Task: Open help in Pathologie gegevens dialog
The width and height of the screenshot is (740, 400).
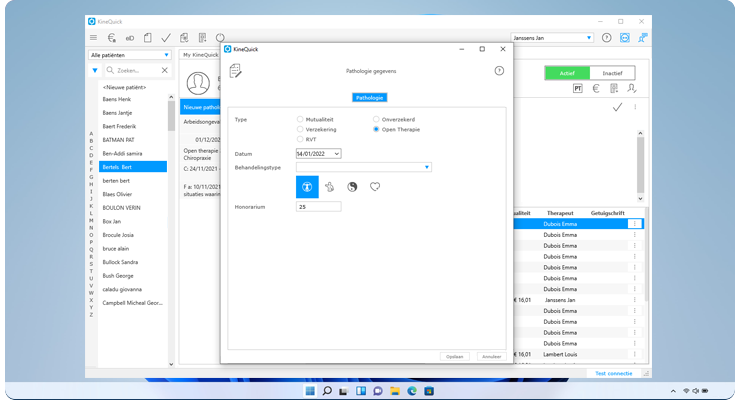Action: (499, 71)
